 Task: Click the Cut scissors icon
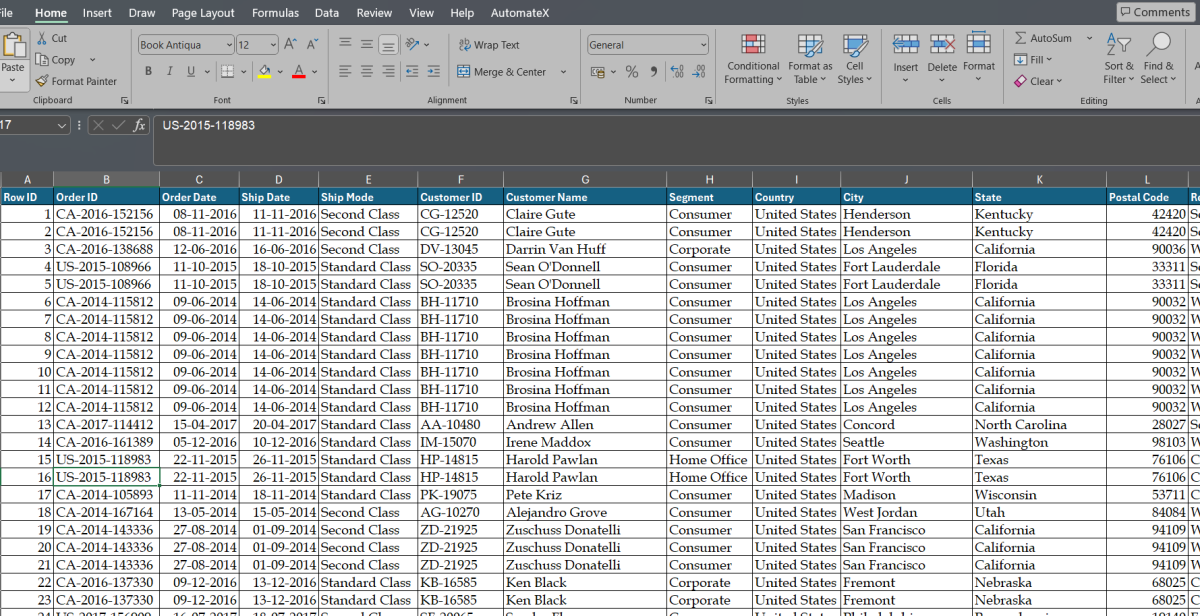point(43,38)
